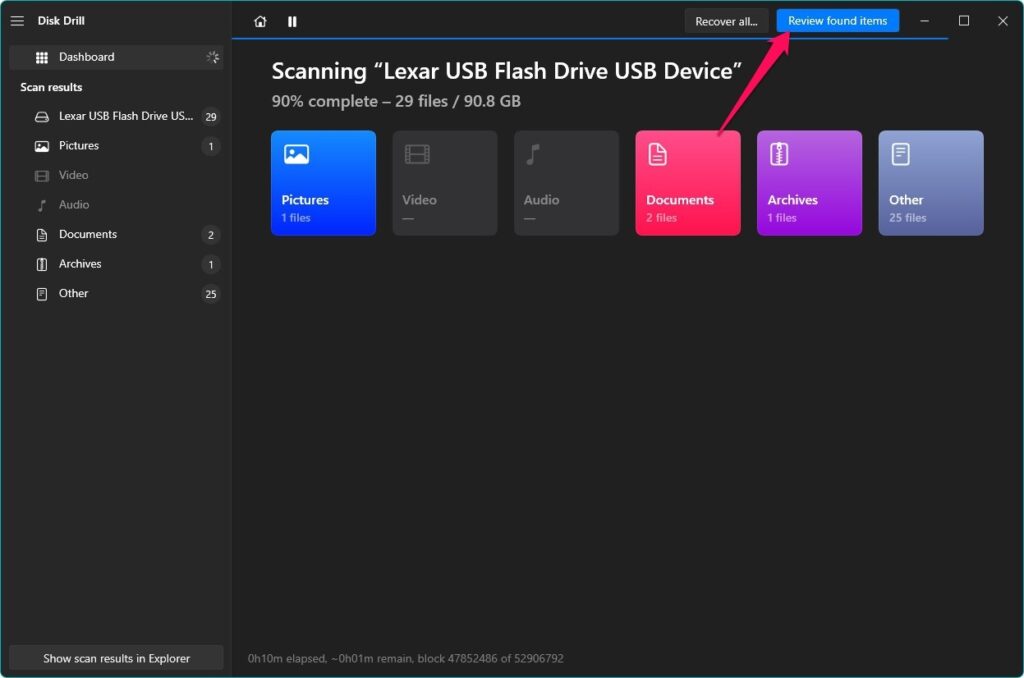Select Pictures in the sidebar
Screen dimensions: 1024x678
(x=79, y=146)
